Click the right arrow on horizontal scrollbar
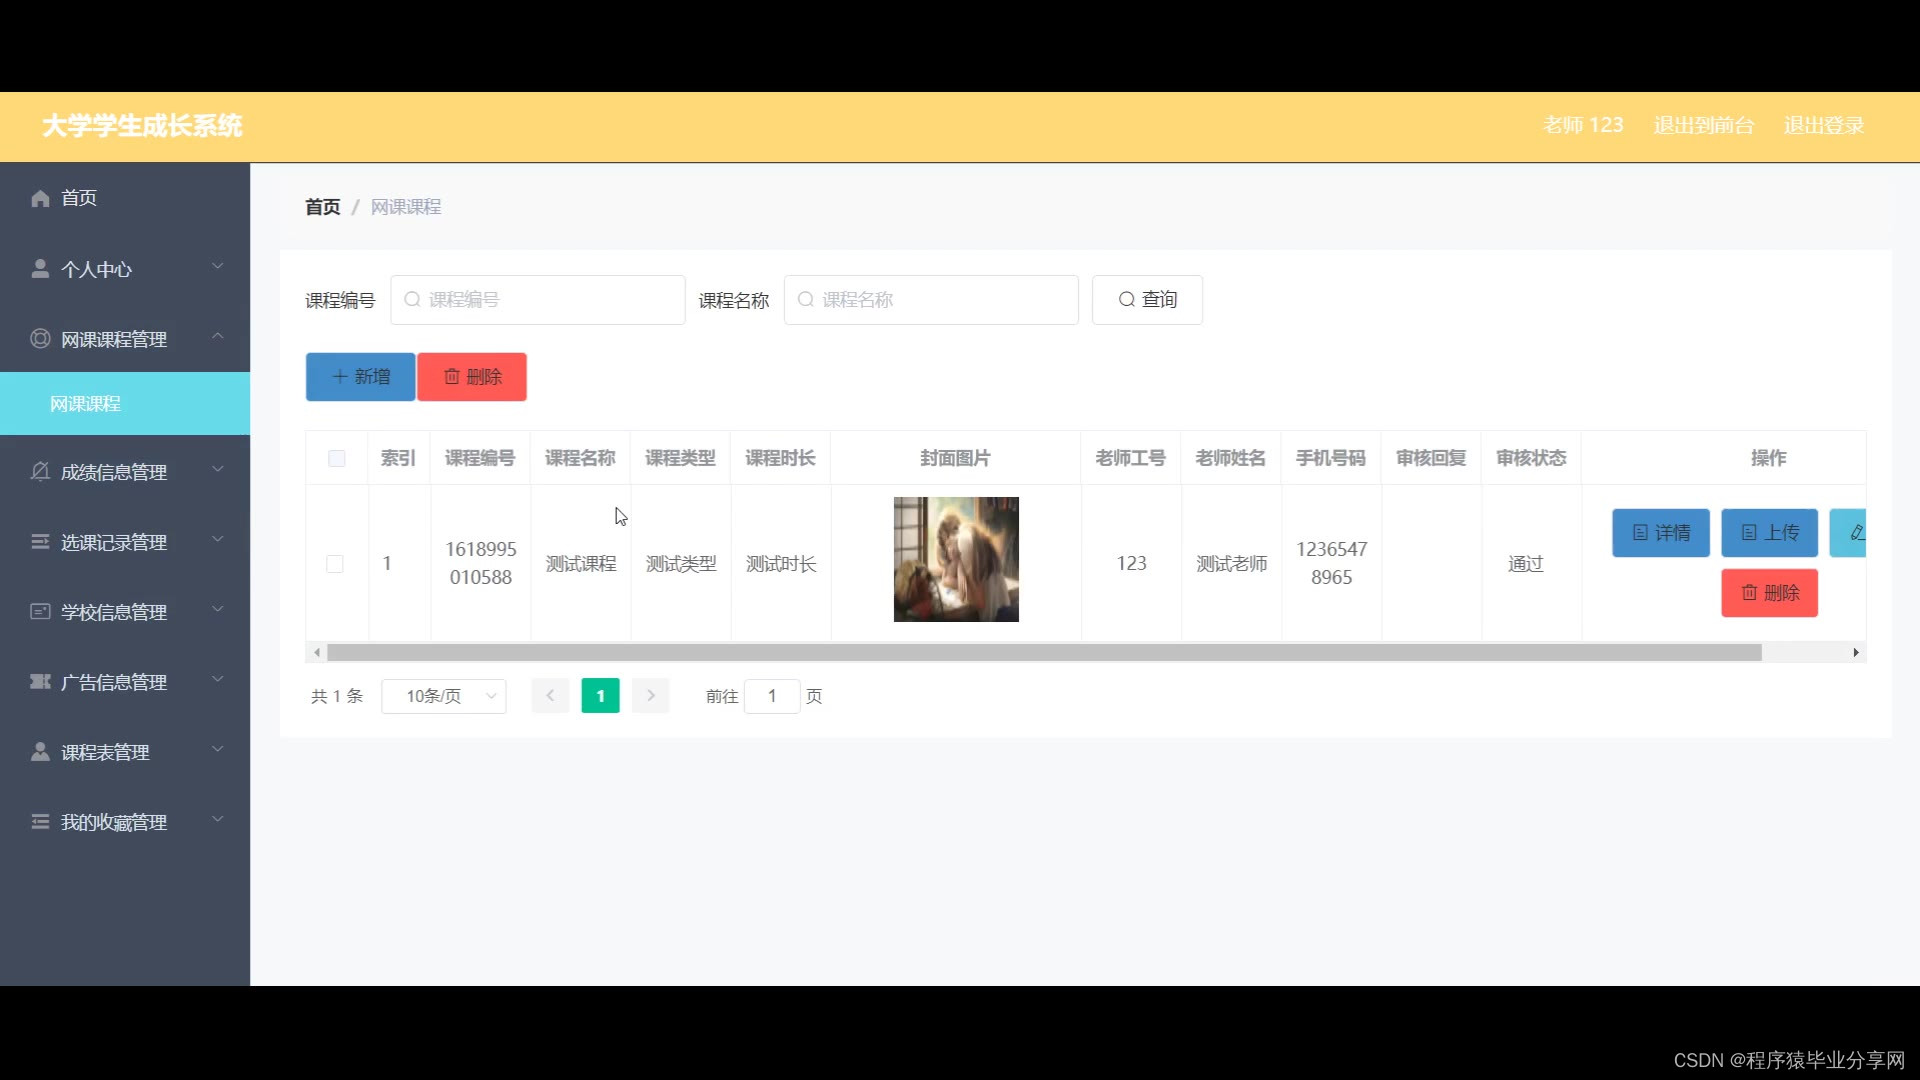Screen dimensions: 1920x1080 point(1856,653)
